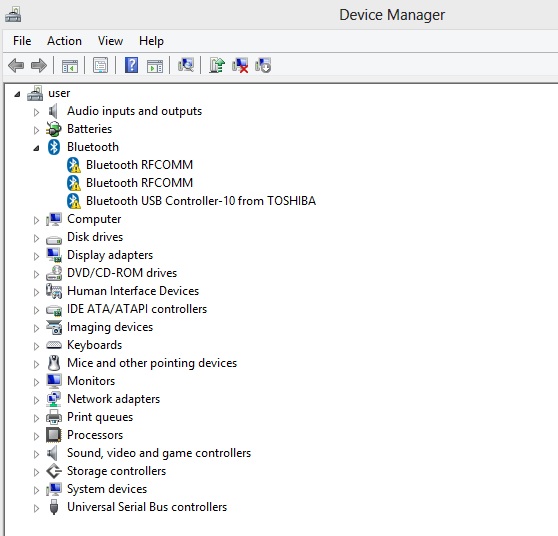Image resolution: width=558 pixels, height=536 pixels.
Task: Click the Disable device down-arrow icon
Action: 263,65
